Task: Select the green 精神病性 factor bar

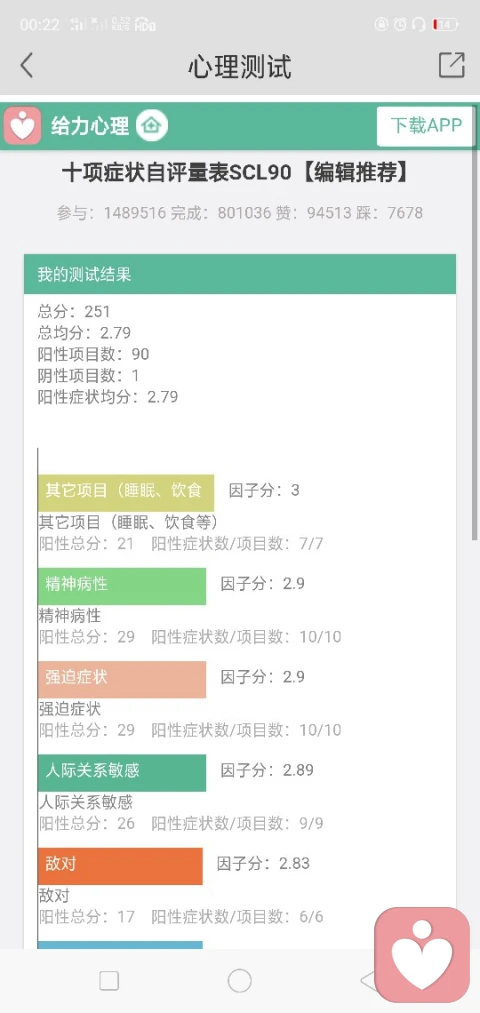Action: point(121,586)
